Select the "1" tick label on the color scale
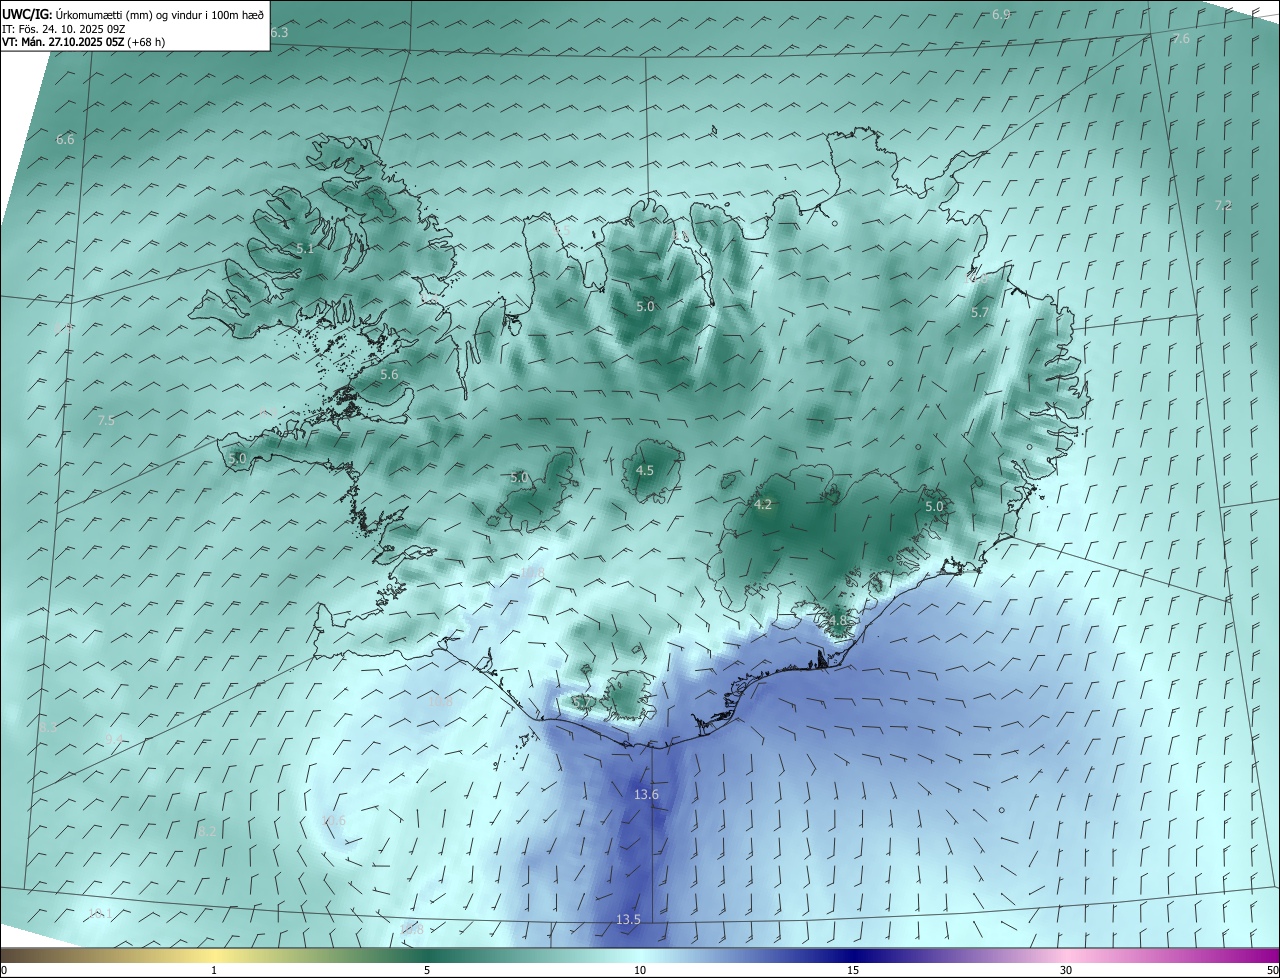1280x978 pixels. click(x=214, y=971)
